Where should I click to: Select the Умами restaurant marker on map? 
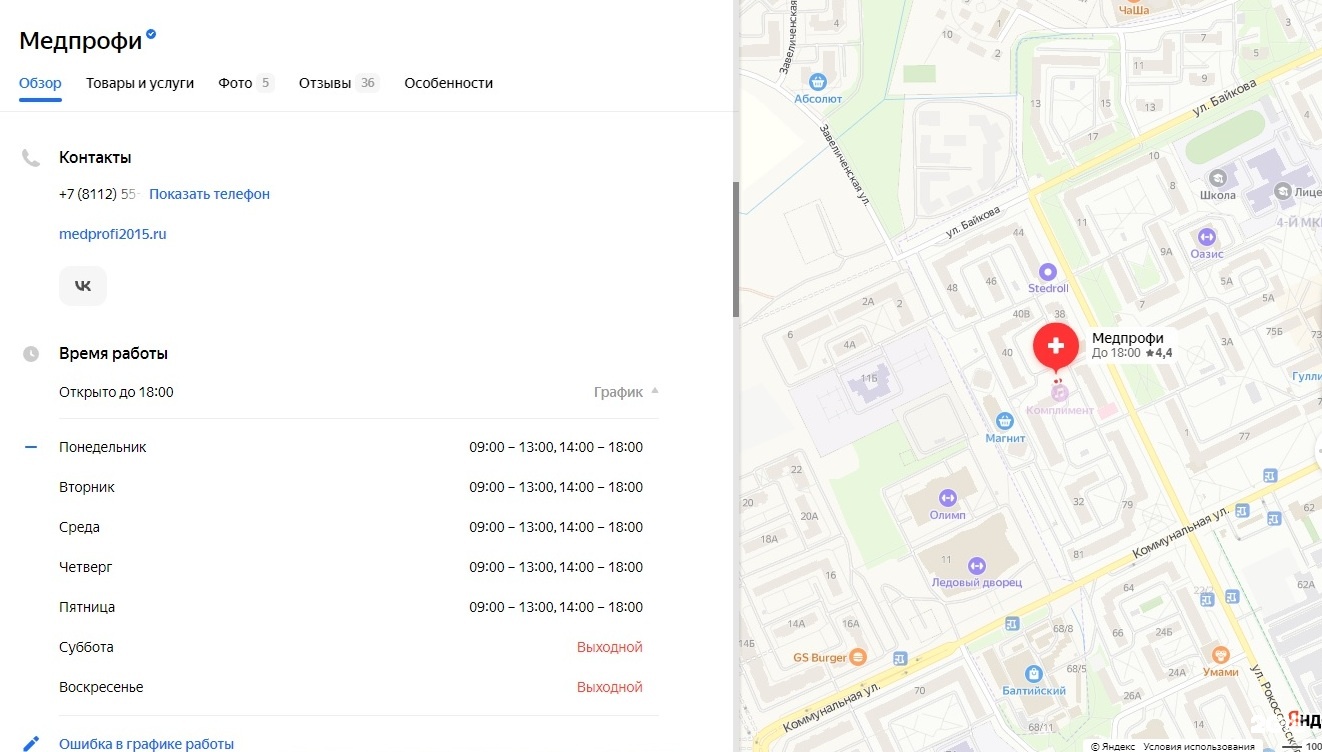(1220, 655)
